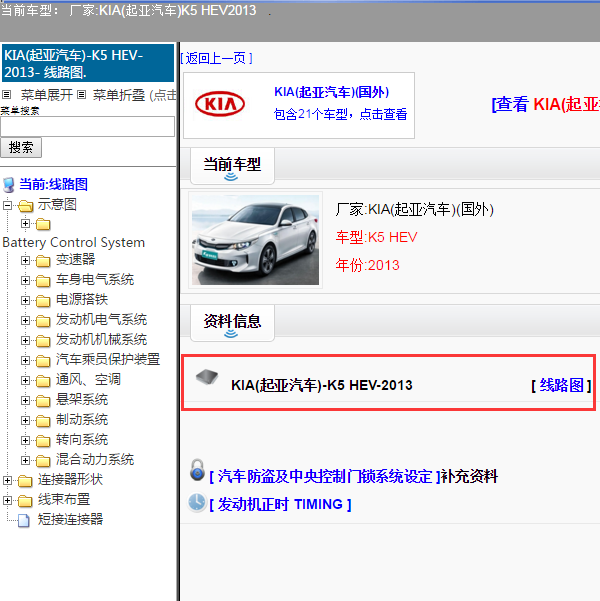
Task: Click the clock icon beside engine timing link
Action: point(197,502)
